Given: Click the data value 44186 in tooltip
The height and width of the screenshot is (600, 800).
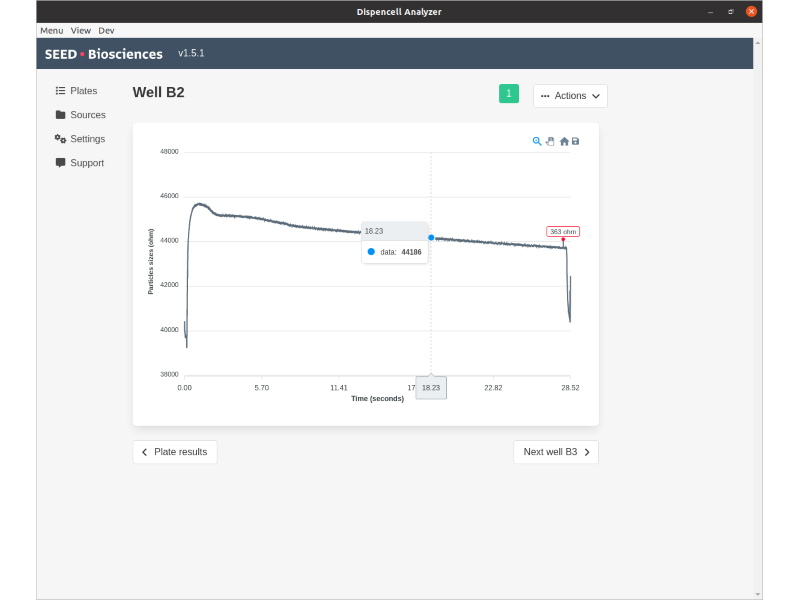Looking at the screenshot, I should tap(411, 252).
